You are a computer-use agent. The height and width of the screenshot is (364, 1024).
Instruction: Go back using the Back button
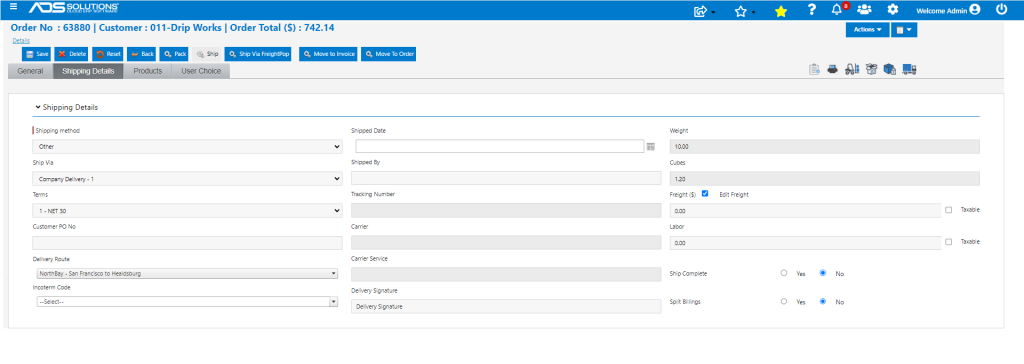(142, 54)
